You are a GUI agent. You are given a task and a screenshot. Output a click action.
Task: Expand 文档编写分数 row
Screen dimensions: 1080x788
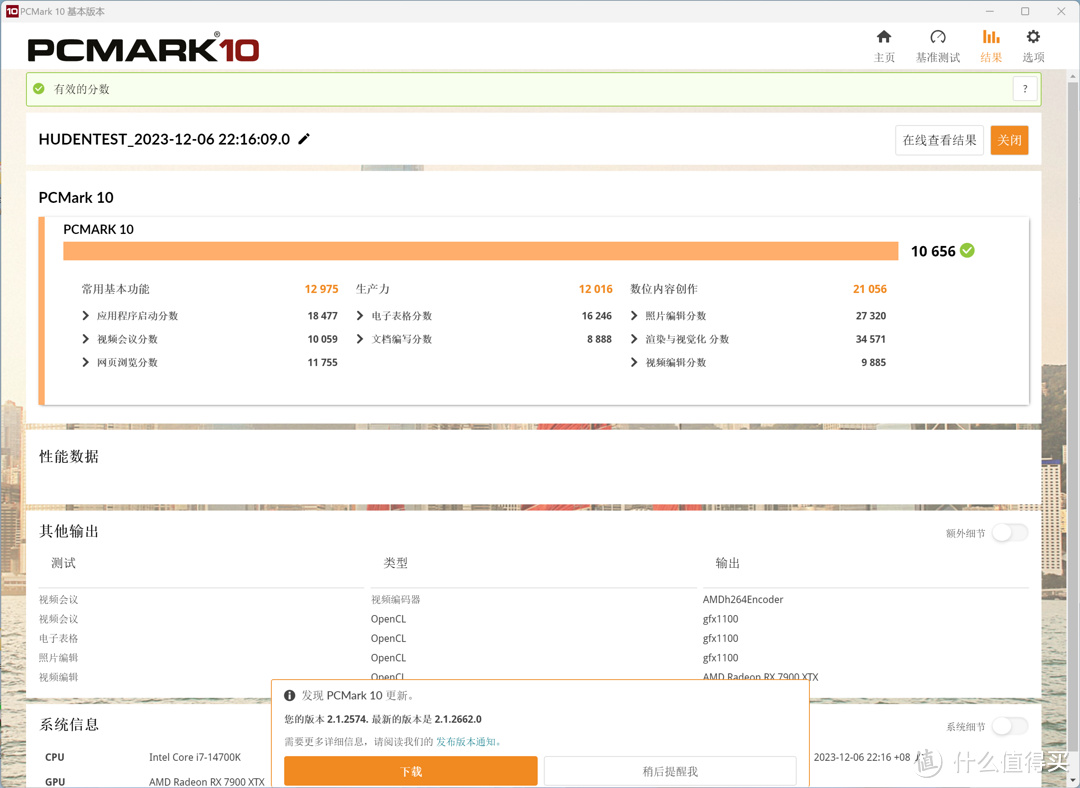(360, 339)
